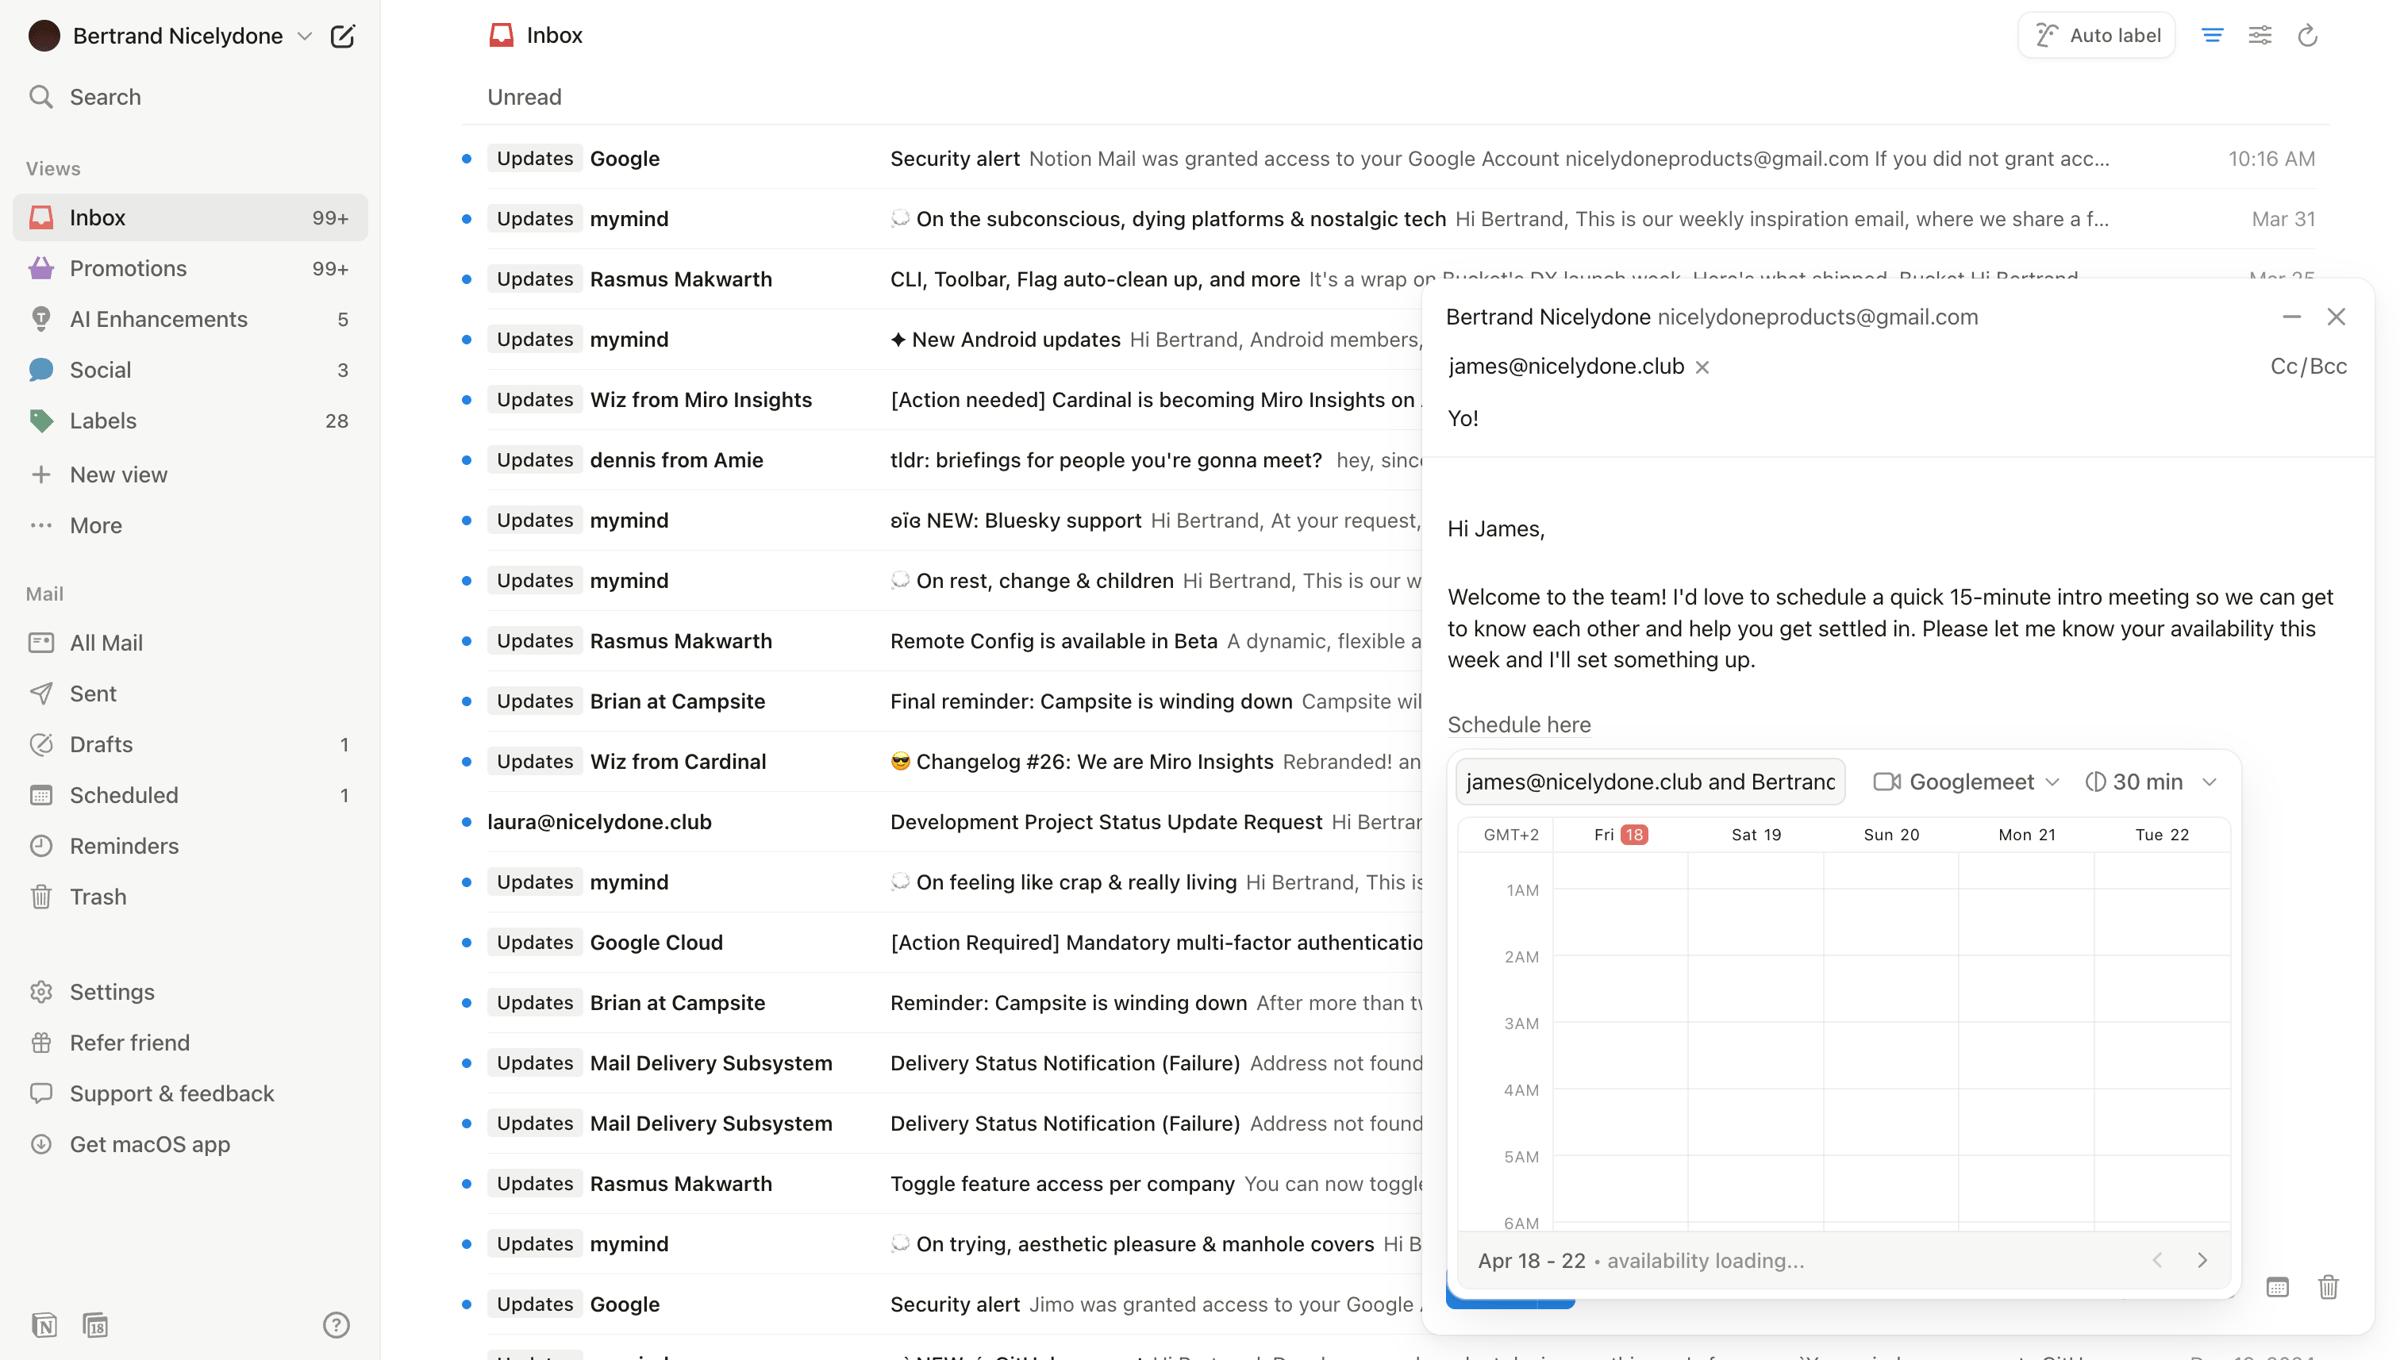
Task: Click the Search magnifier icon
Action: tap(41, 97)
